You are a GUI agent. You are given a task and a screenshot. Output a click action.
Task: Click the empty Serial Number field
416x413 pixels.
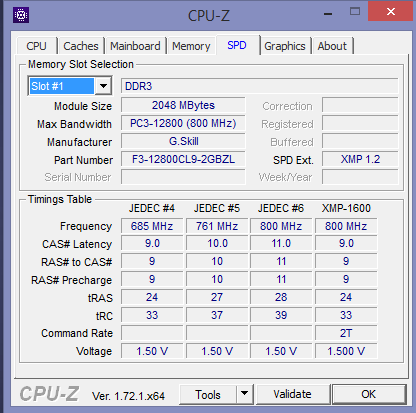[x=183, y=177]
